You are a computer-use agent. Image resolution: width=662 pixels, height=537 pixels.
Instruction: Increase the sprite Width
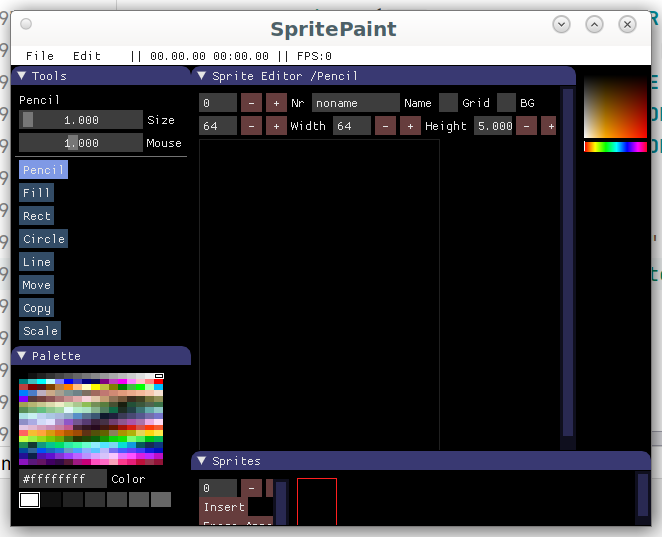point(276,126)
